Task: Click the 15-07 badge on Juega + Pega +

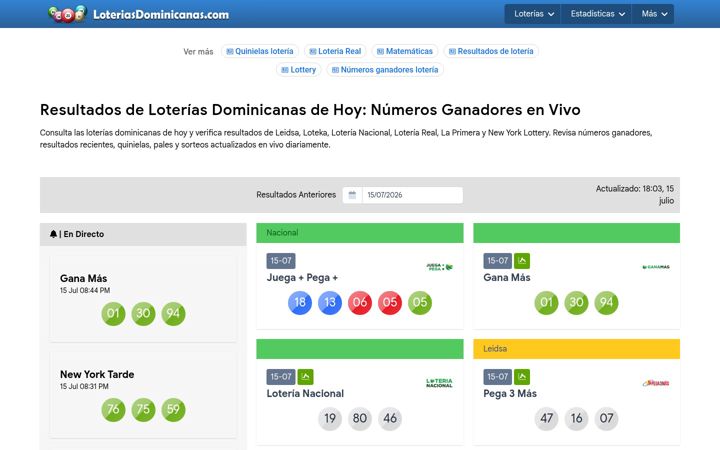Action: tap(281, 261)
